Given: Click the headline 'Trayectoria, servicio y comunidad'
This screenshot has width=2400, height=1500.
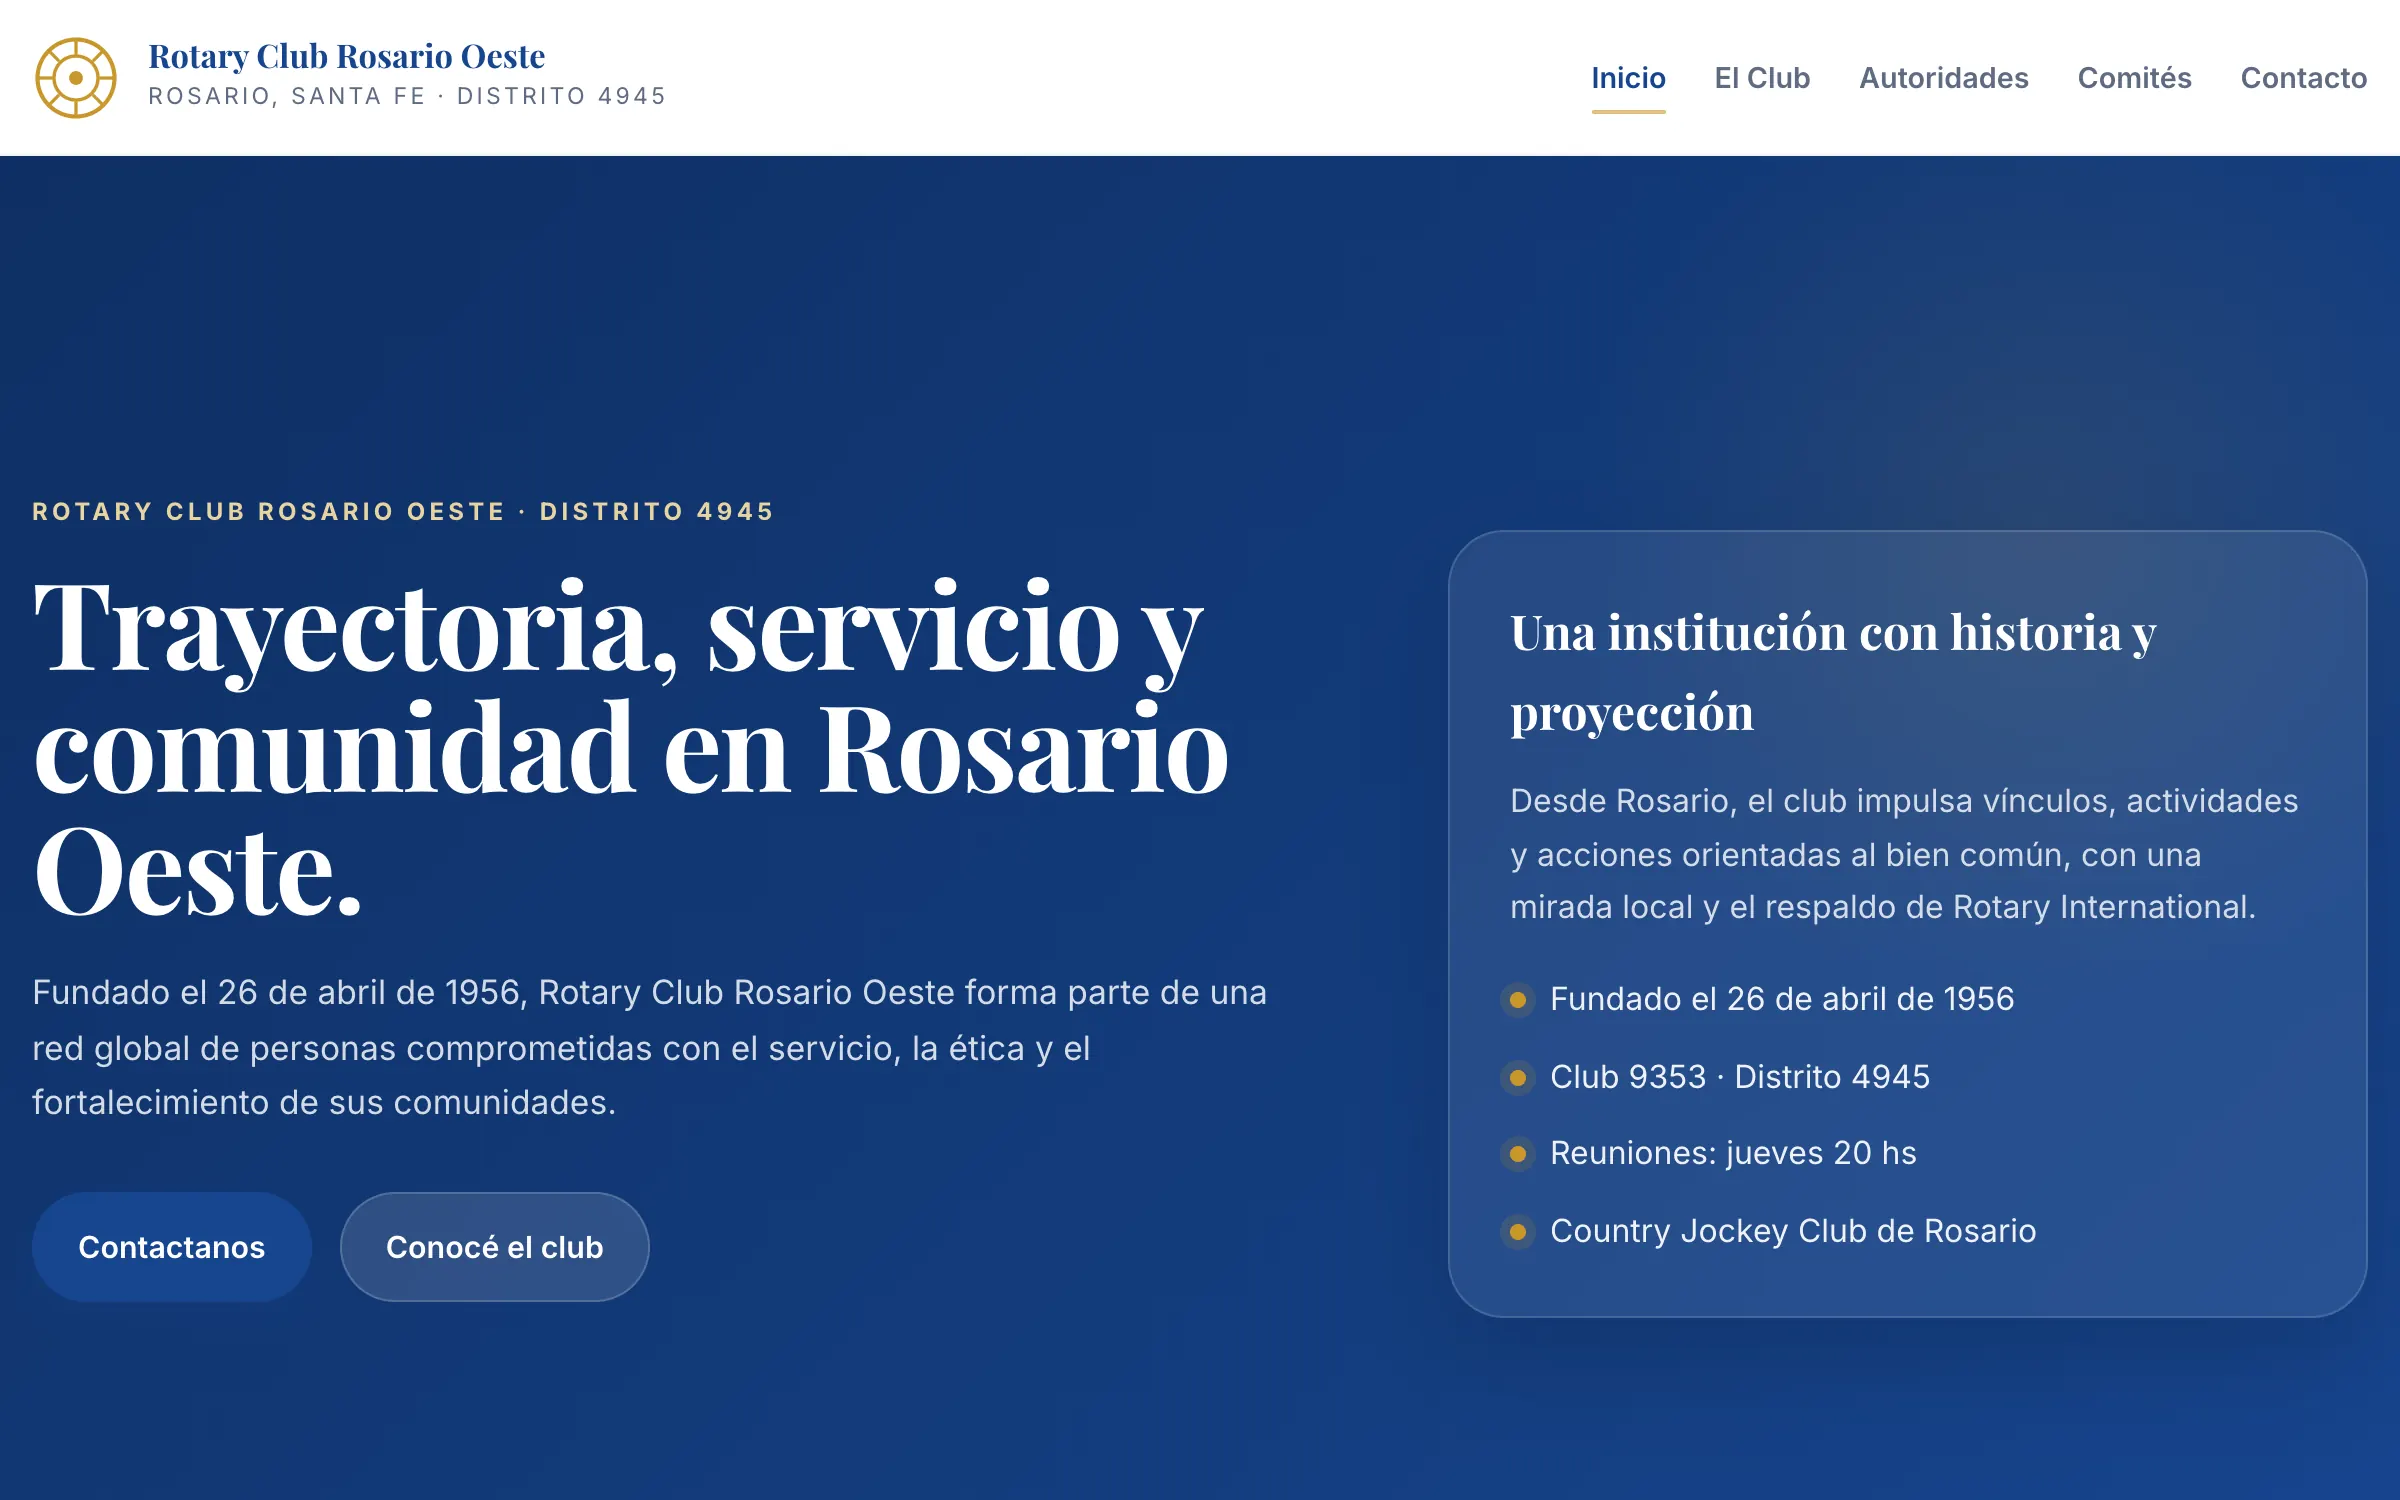Looking at the screenshot, I should [x=631, y=748].
